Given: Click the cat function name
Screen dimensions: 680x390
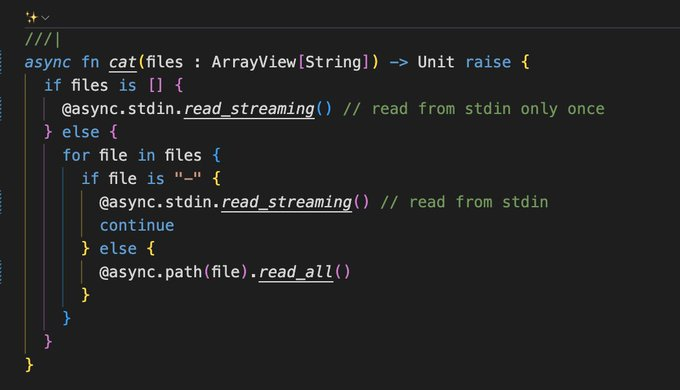Looking at the screenshot, I should 123,62.
